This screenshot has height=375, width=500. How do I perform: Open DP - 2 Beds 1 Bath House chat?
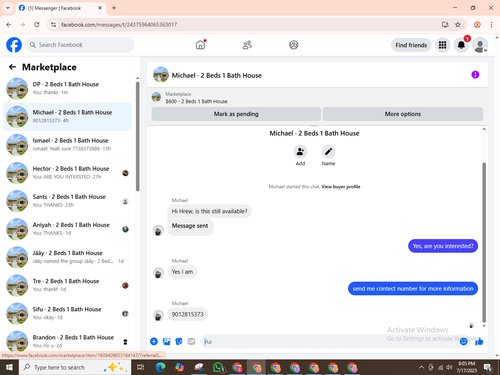[x=67, y=88]
